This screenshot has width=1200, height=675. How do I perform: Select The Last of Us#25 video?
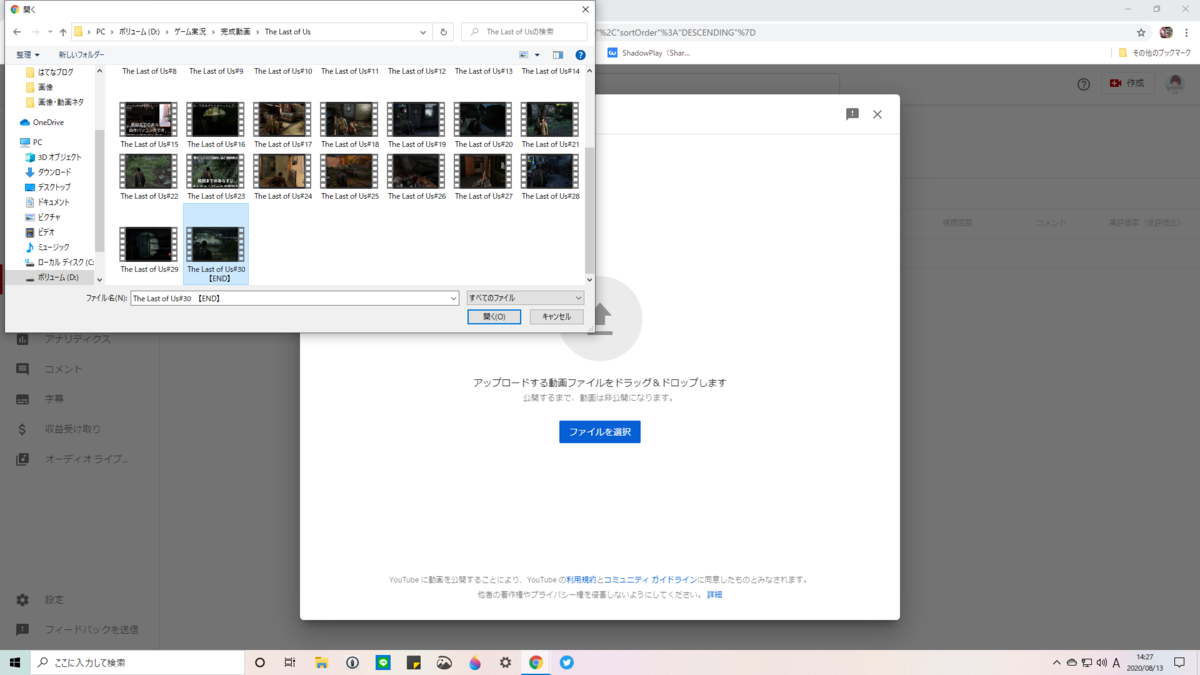[349, 178]
